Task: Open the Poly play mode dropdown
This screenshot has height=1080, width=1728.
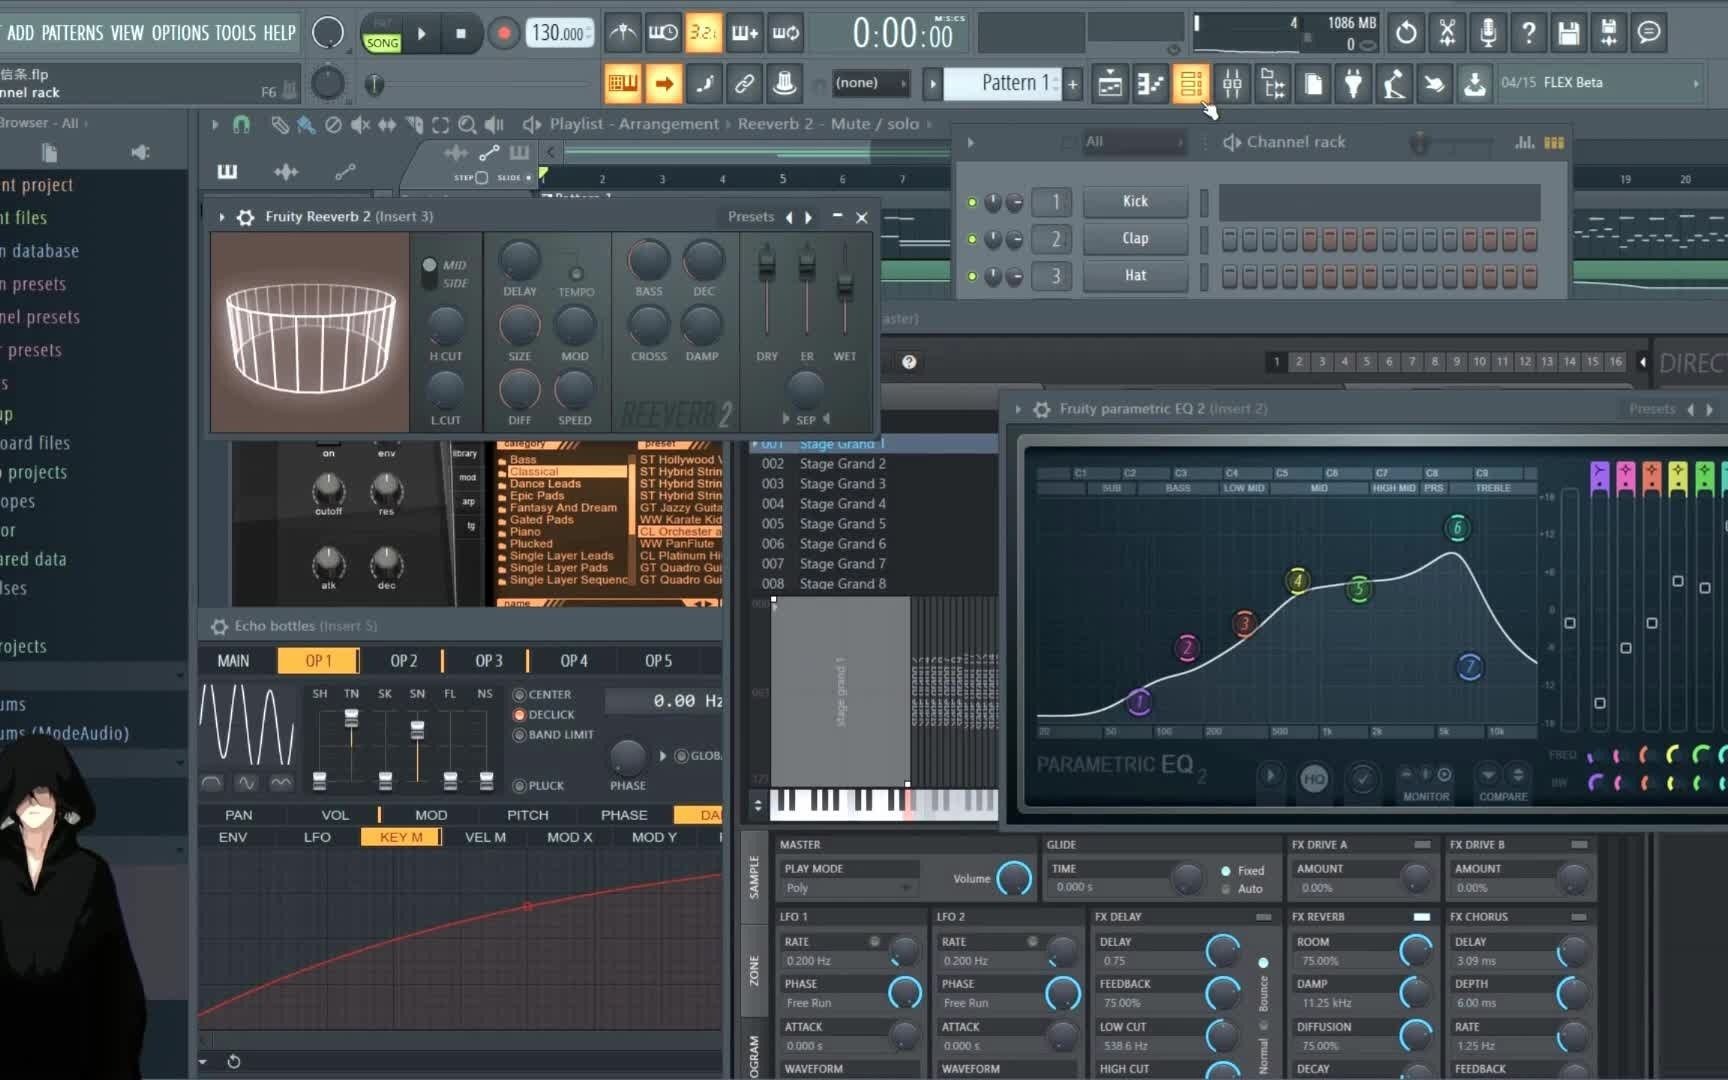Action: [x=849, y=888]
